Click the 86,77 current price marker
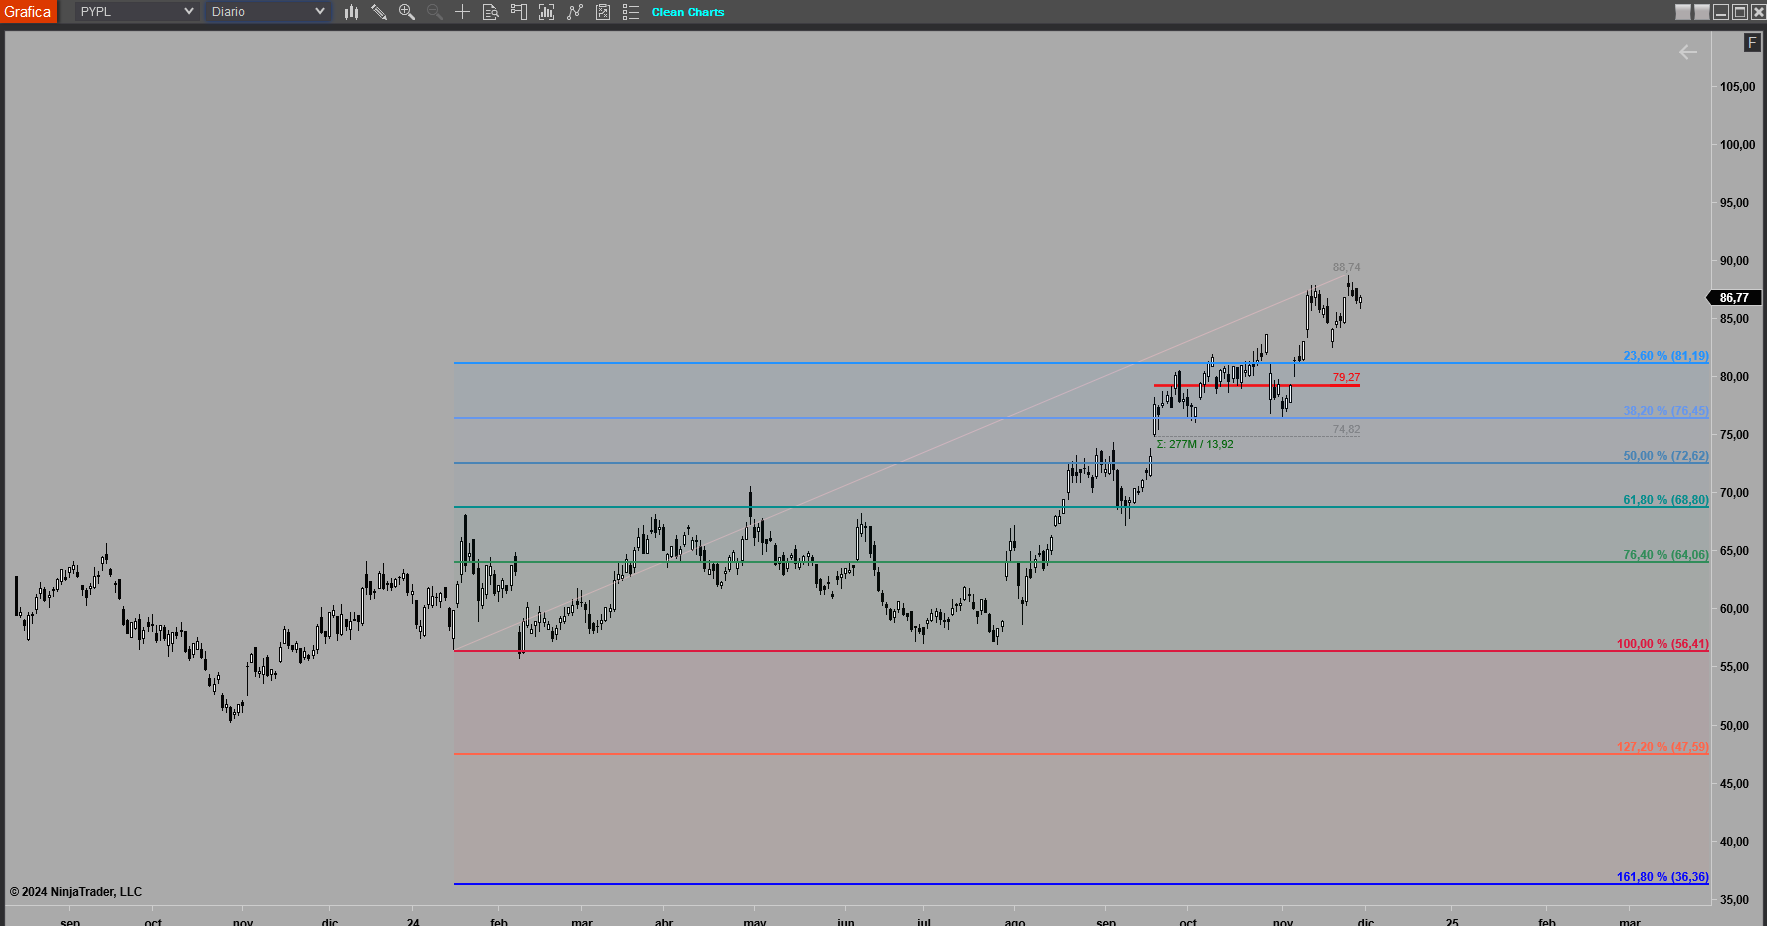 pyautogui.click(x=1734, y=298)
